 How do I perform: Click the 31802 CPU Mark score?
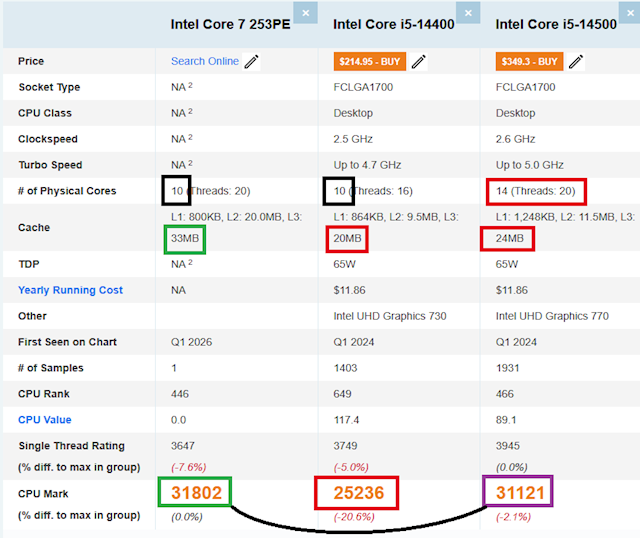coord(195,492)
